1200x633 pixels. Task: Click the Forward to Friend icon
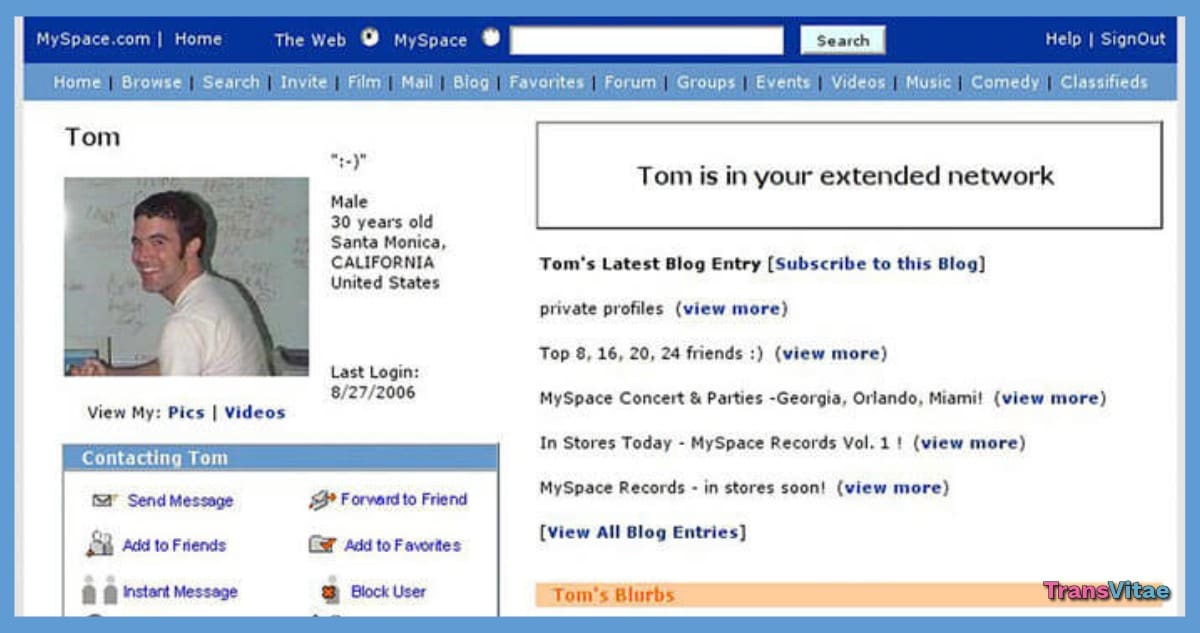322,500
